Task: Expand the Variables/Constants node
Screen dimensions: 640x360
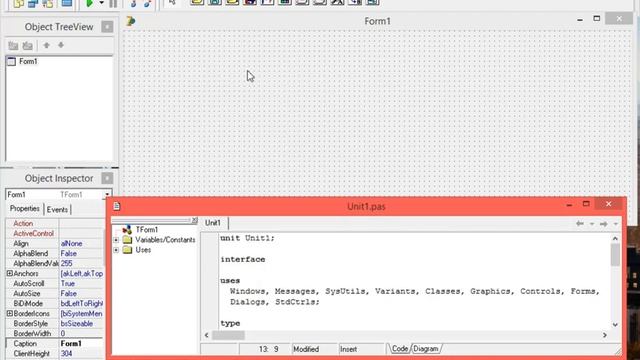Action: tap(116, 240)
